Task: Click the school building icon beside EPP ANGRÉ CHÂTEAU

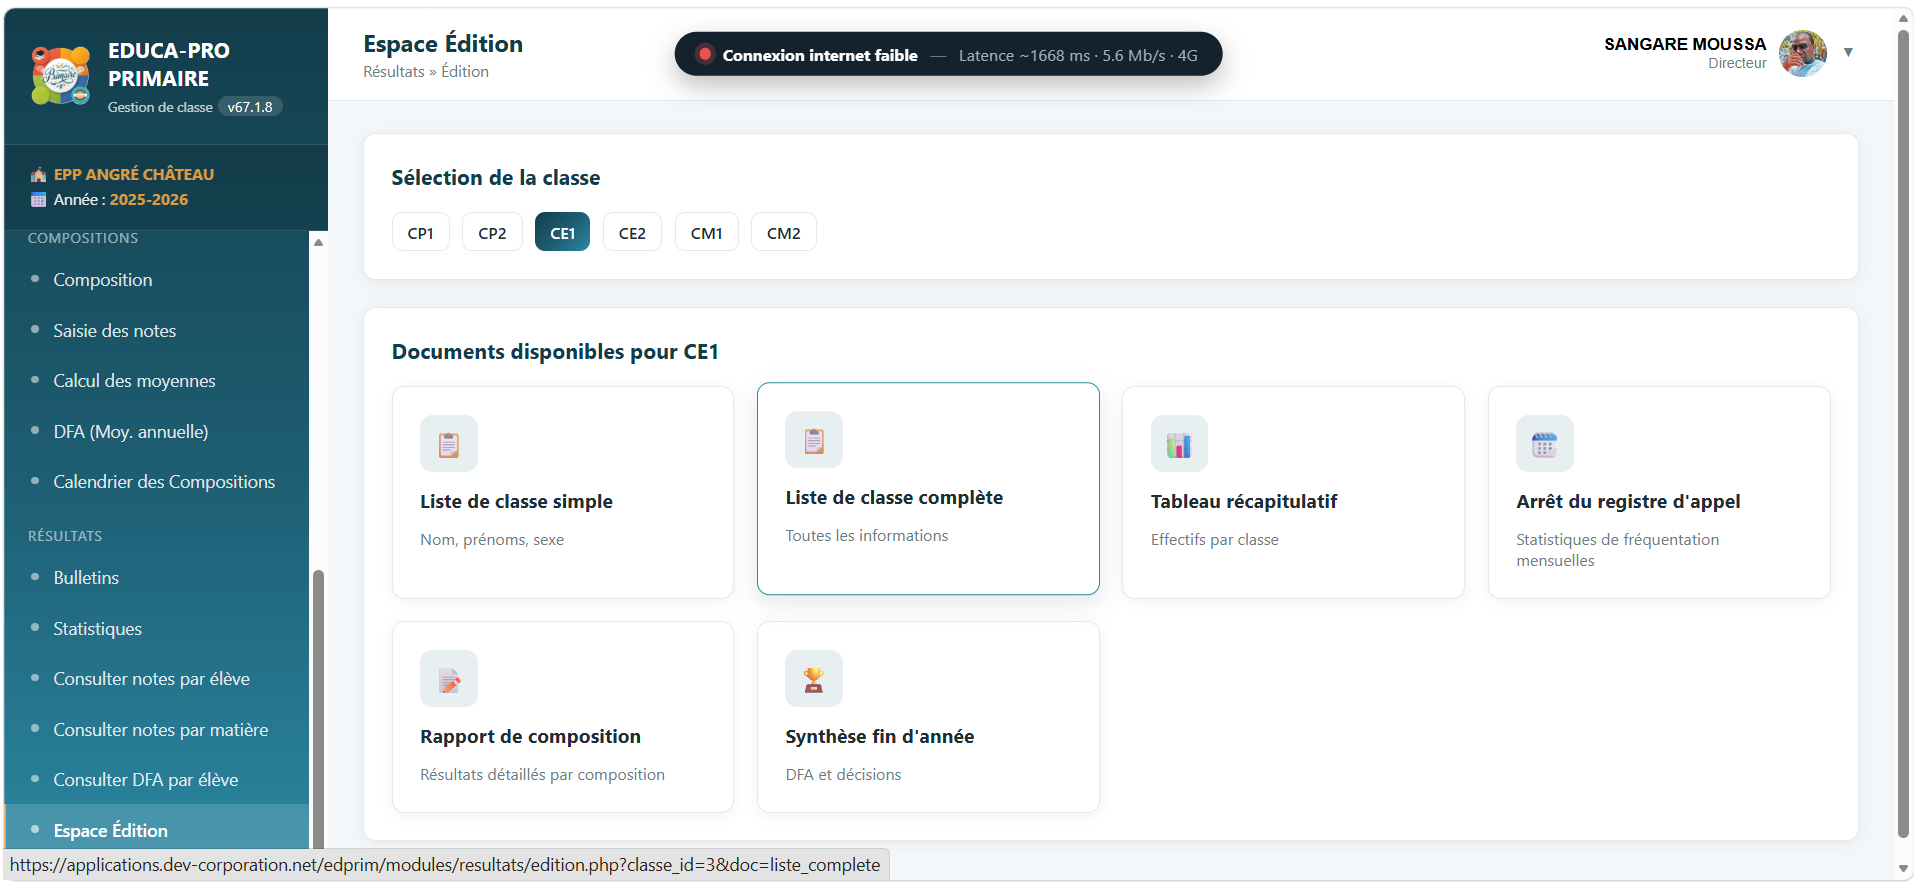Action: [x=39, y=175]
